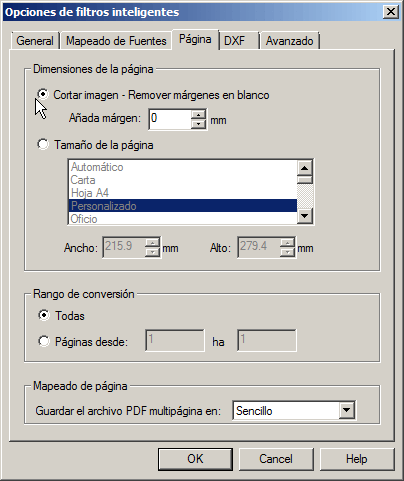Open the Mapeado de Fuentes tab

click(x=116, y=41)
